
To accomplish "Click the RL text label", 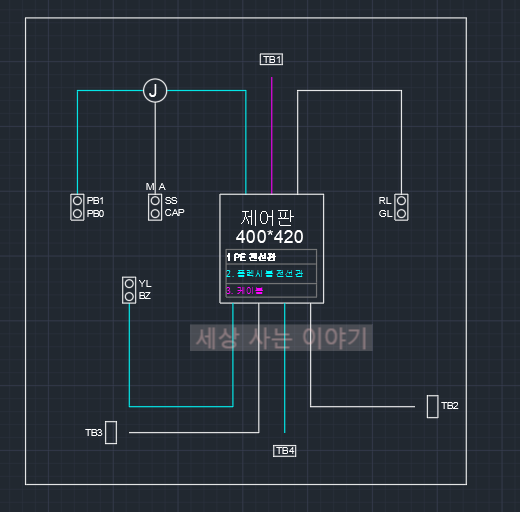I will click(385, 201).
